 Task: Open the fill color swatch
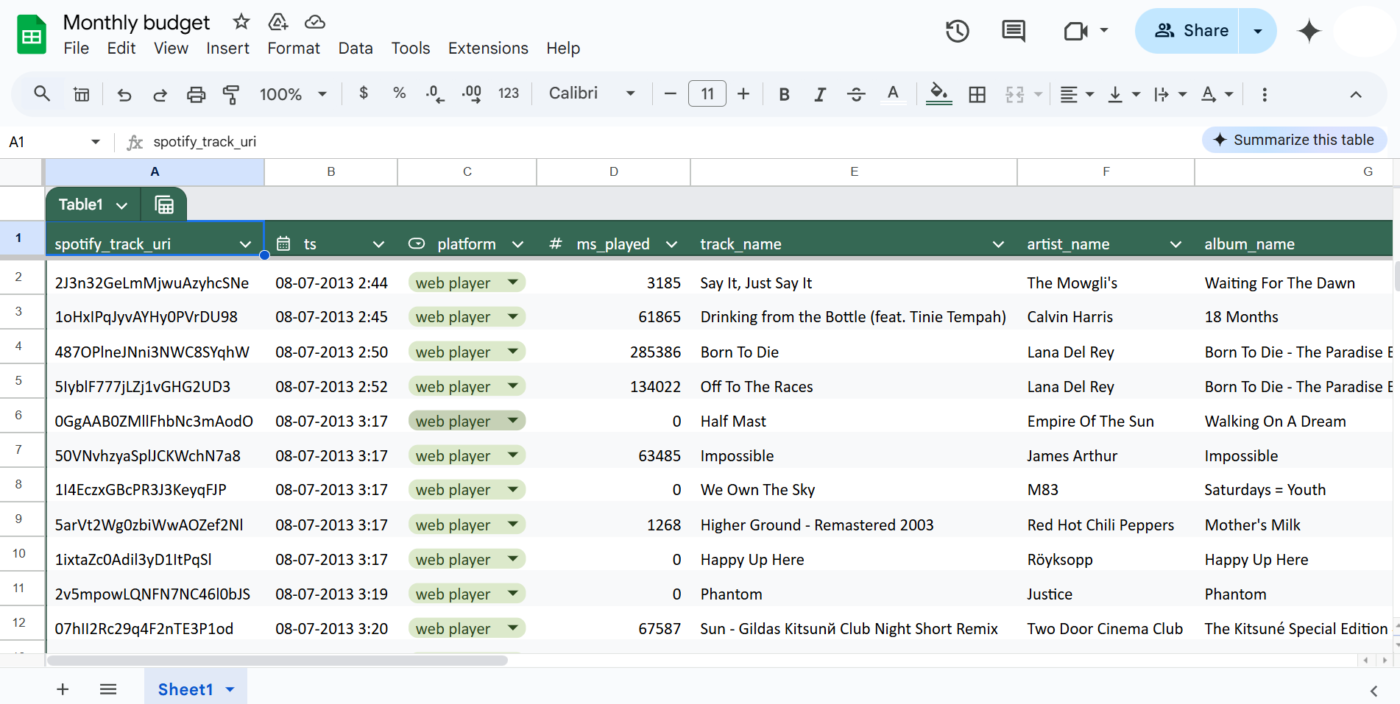[938, 94]
